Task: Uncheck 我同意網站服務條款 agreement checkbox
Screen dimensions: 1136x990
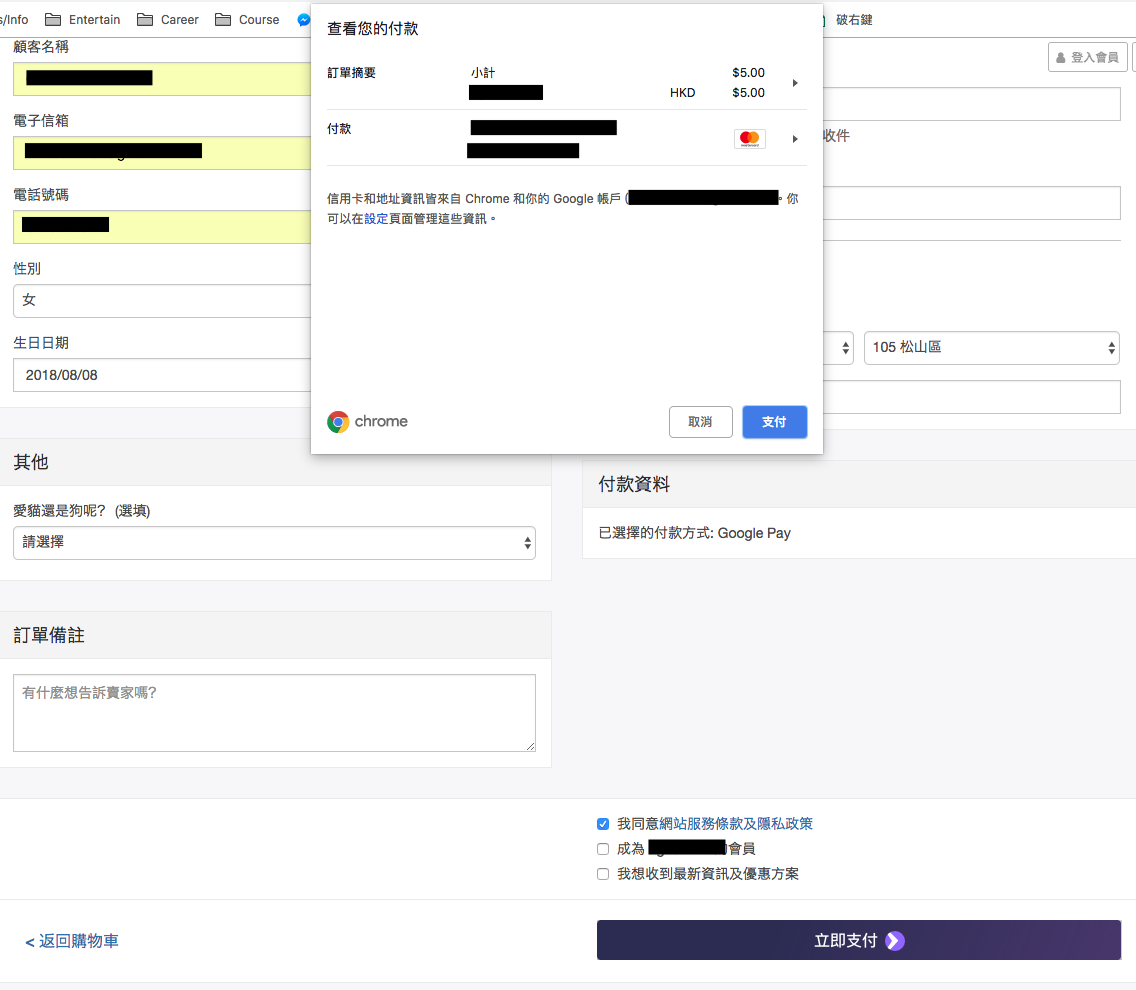Action: [x=603, y=824]
